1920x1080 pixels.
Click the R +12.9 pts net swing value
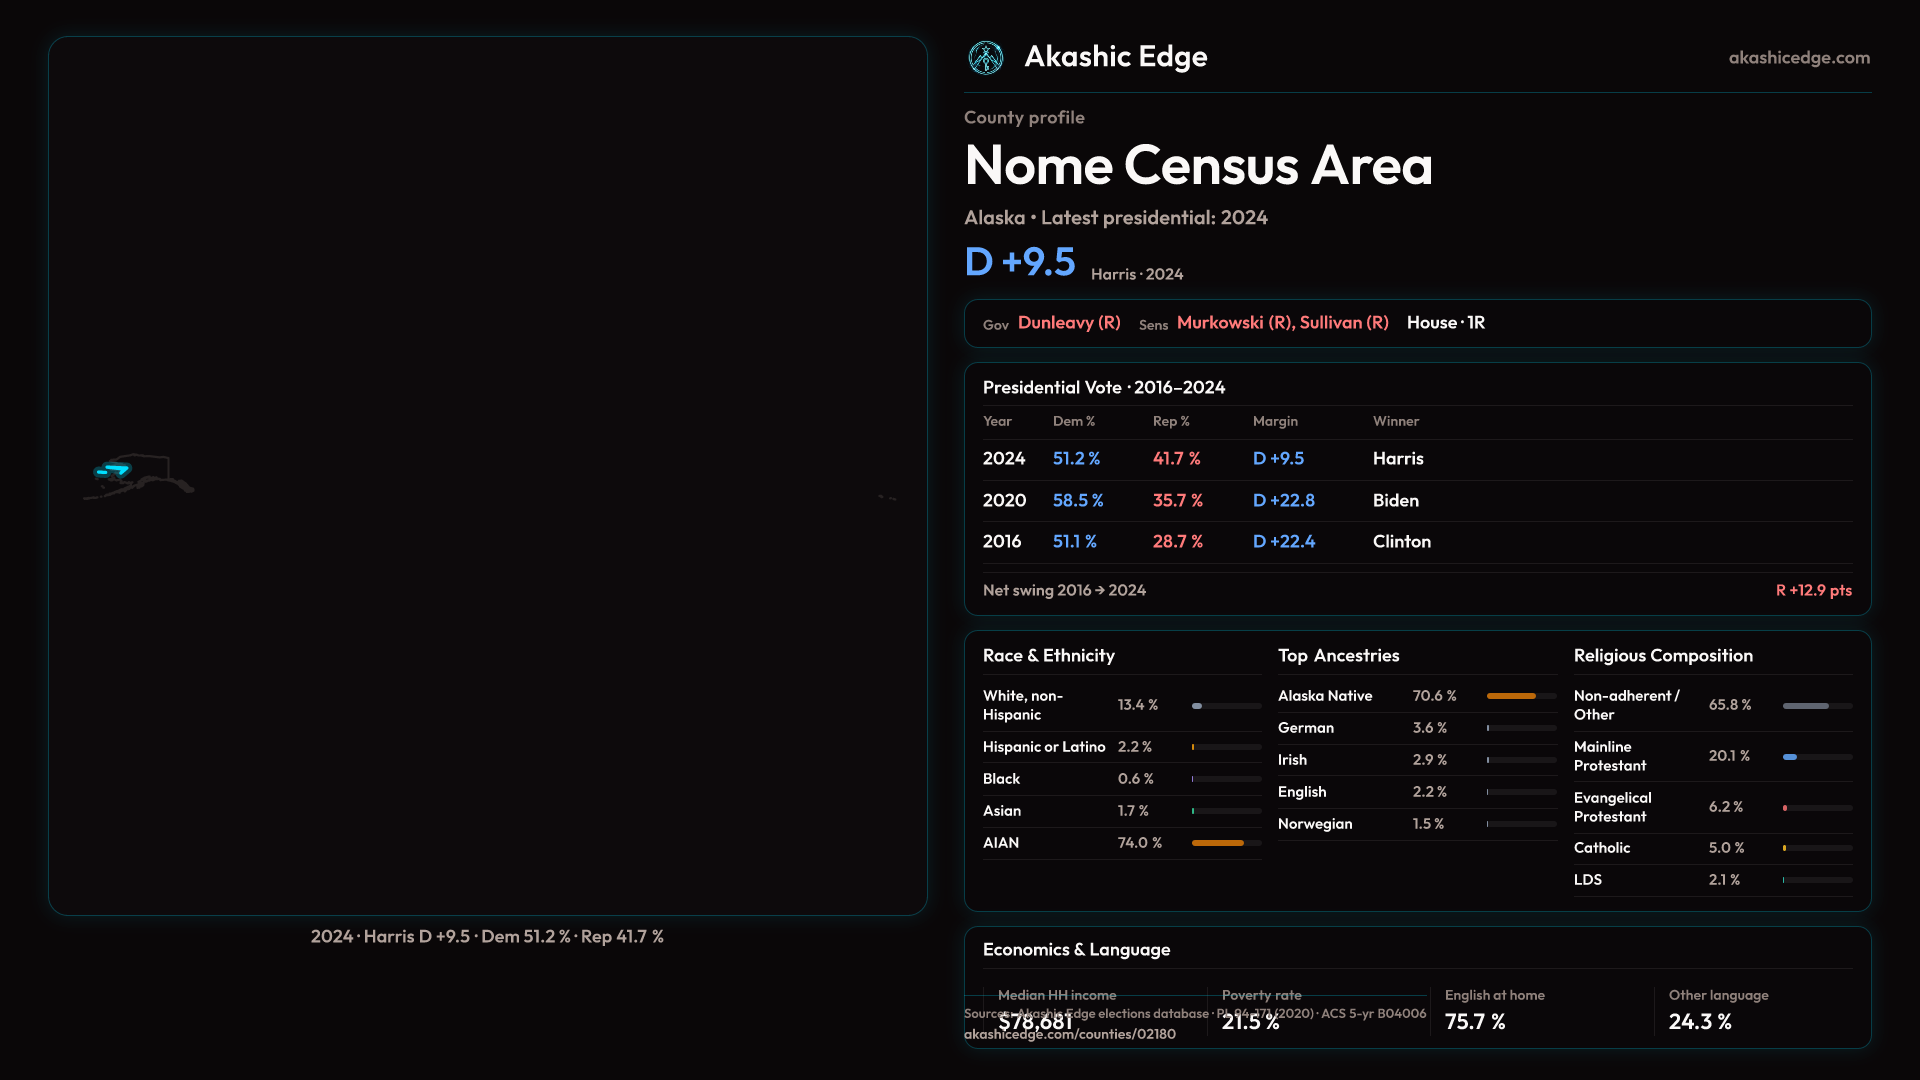pyautogui.click(x=1813, y=591)
